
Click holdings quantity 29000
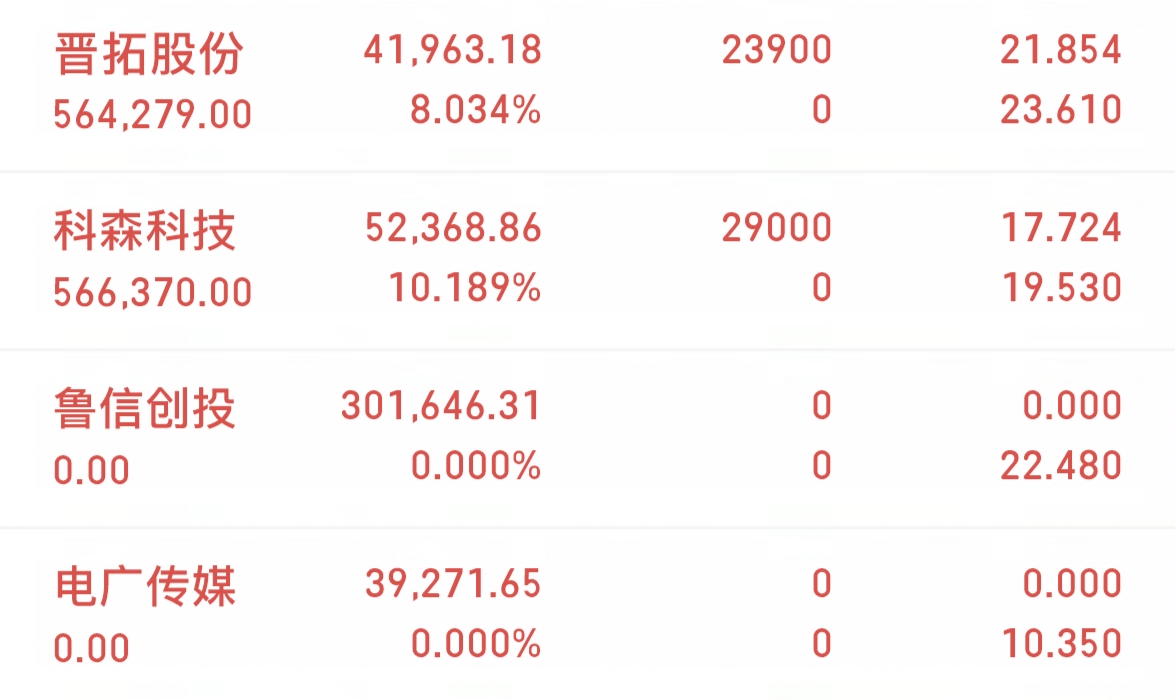[x=776, y=228]
